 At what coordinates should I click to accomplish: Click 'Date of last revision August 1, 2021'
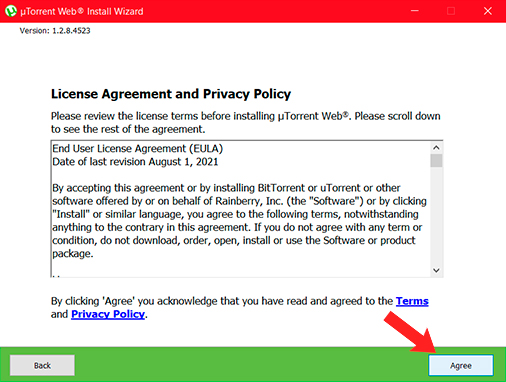click(135, 162)
